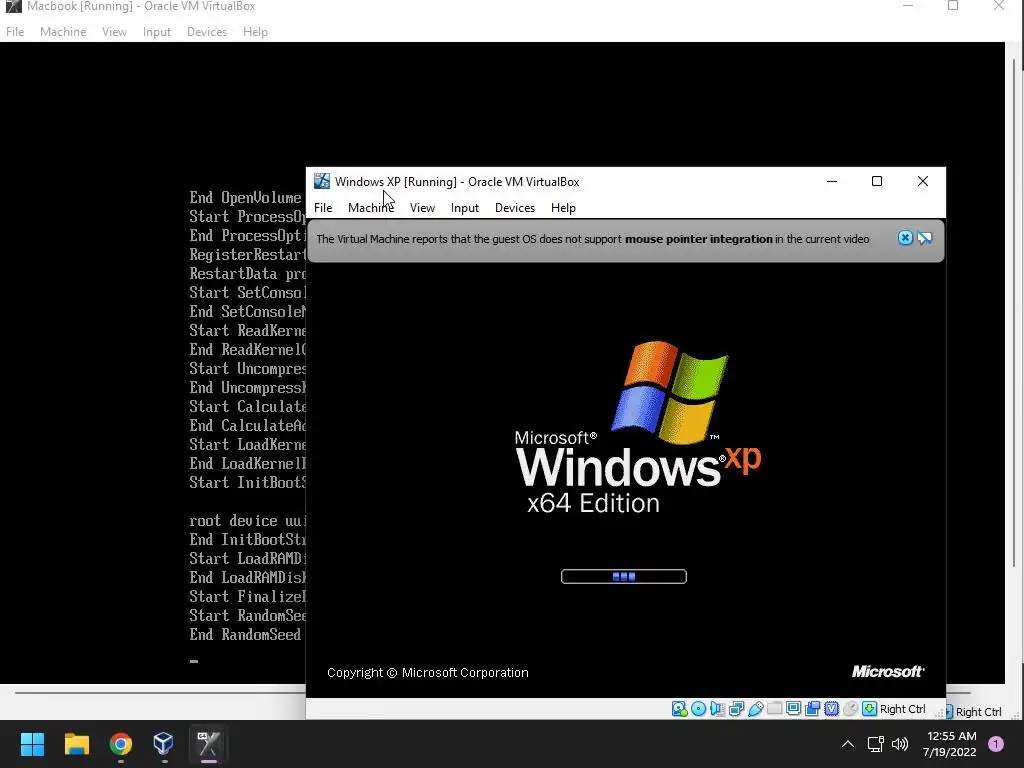Image resolution: width=1024 pixels, height=768 pixels.
Task: Open View menu in Windows XP window
Action: tap(423, 208)
